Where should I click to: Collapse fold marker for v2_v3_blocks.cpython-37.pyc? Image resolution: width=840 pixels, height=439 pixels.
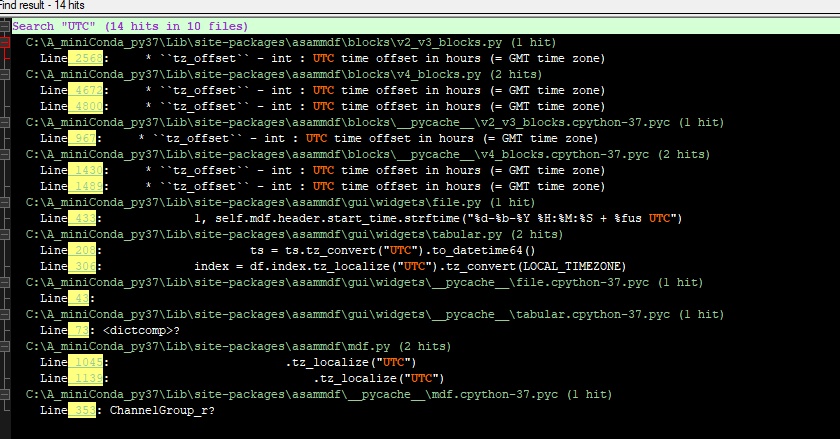tap(4, 122)
